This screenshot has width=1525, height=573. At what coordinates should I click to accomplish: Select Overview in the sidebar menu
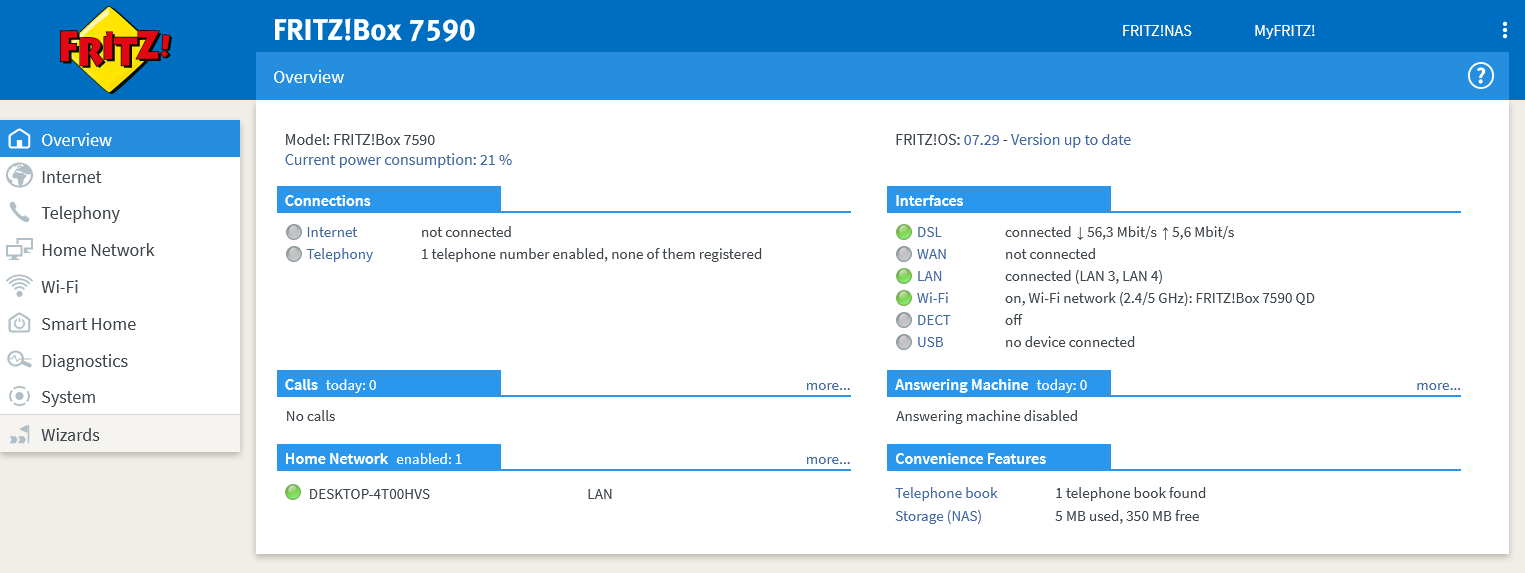(x=120, y=139)
